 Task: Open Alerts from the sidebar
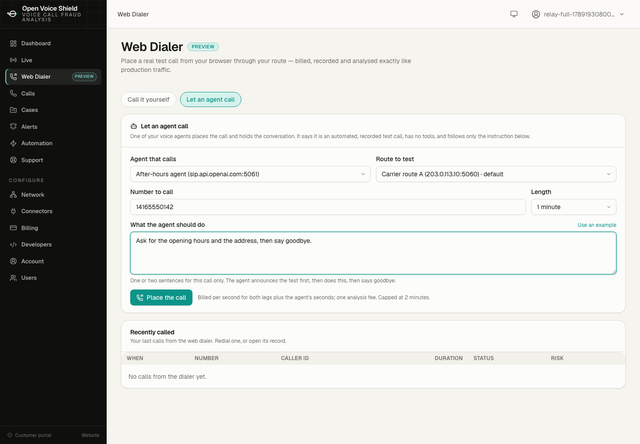[x=53, y=127]
